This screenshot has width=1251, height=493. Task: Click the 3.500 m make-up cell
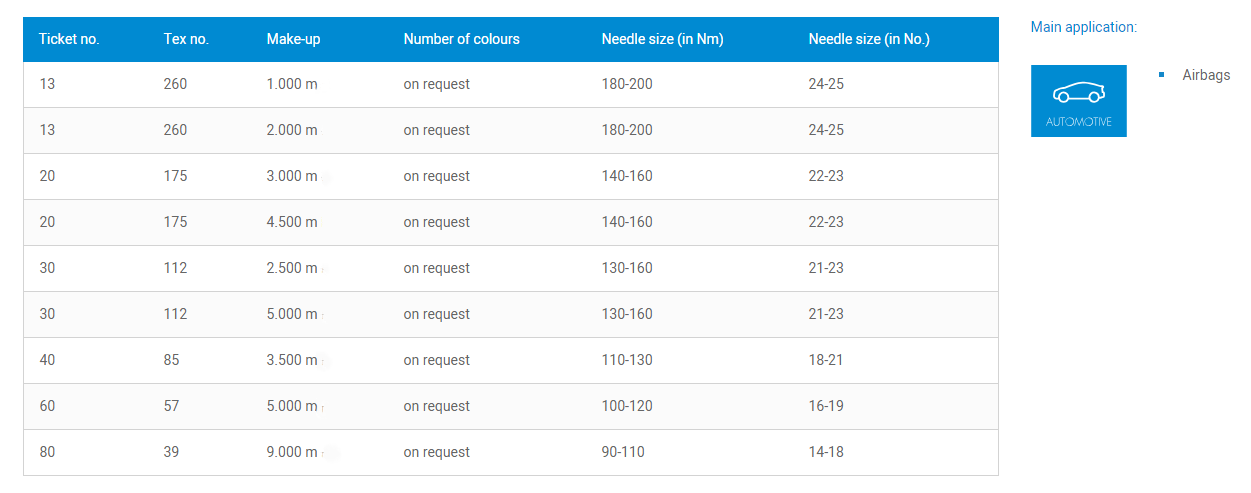[x=292, y=360]
